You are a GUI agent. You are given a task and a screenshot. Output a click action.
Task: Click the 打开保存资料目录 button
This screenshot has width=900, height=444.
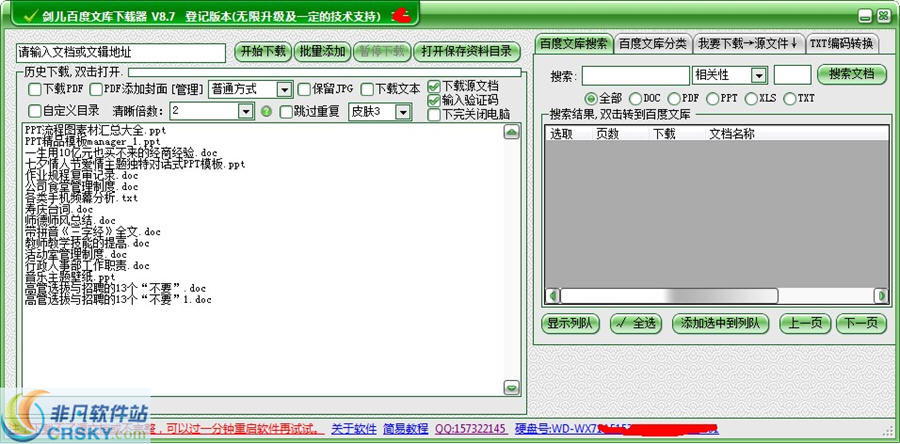click(x=467, y=52)
